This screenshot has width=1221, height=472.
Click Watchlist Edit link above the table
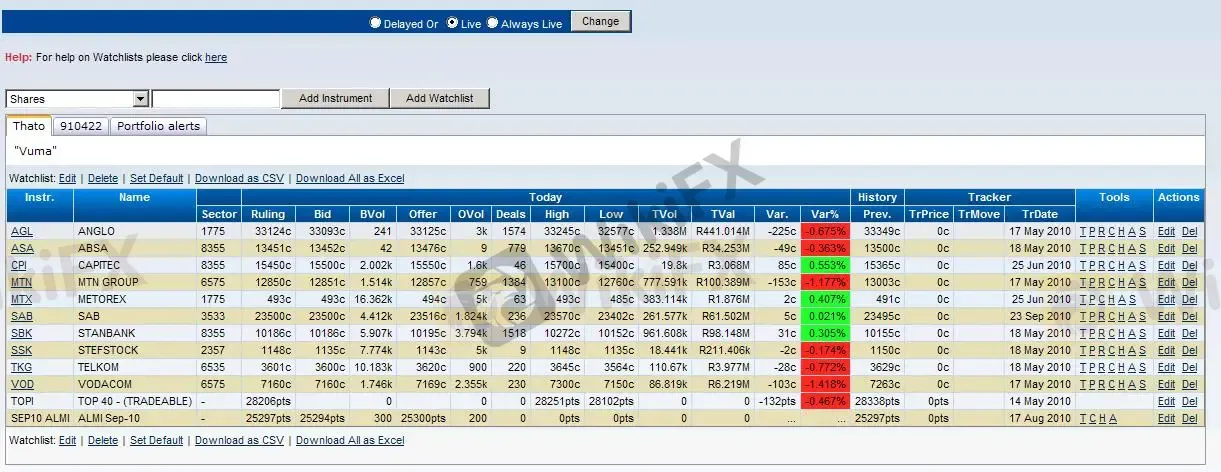67,178
